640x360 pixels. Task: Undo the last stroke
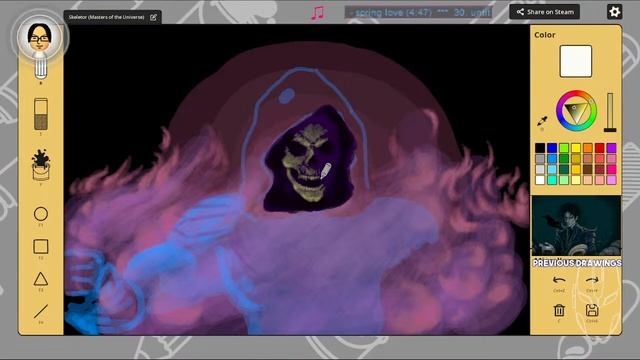point(559,280)
